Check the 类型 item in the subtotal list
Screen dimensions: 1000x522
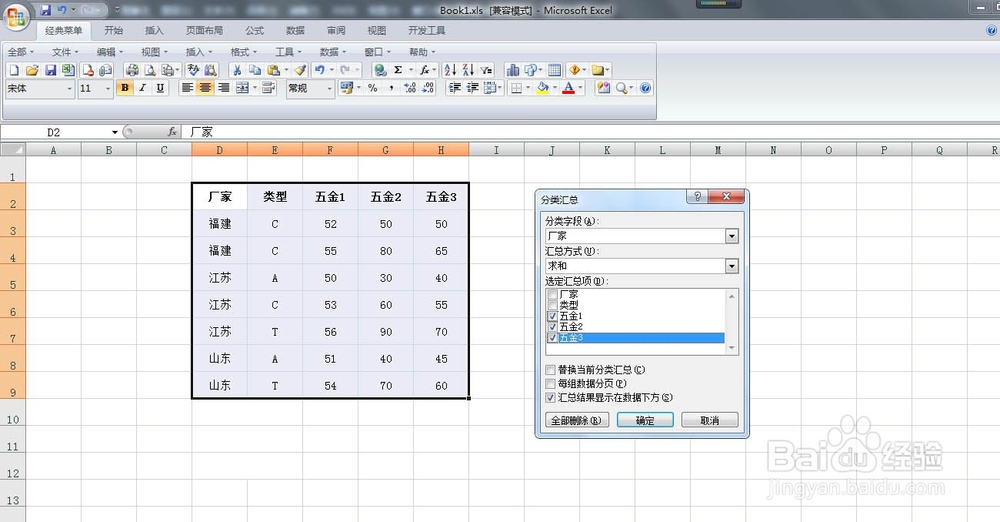pos(552,306)
